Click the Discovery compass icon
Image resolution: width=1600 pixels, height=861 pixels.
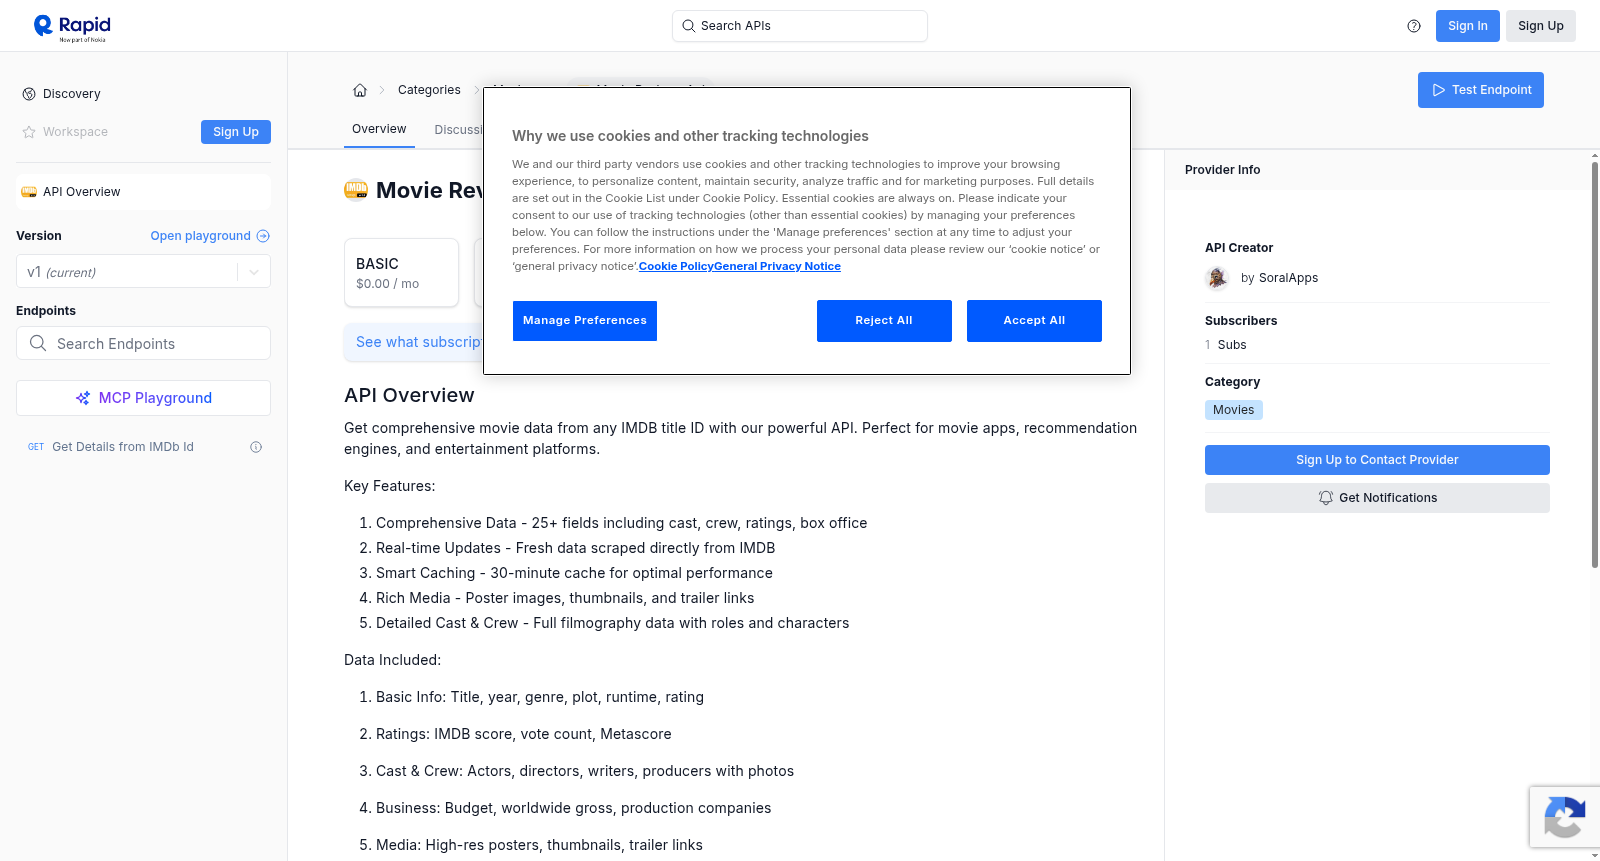pos(29,94)
